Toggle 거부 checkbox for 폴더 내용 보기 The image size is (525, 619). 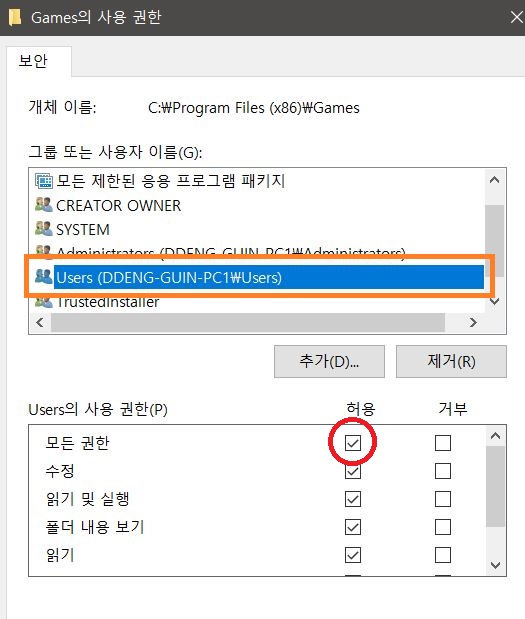[443, 527]
